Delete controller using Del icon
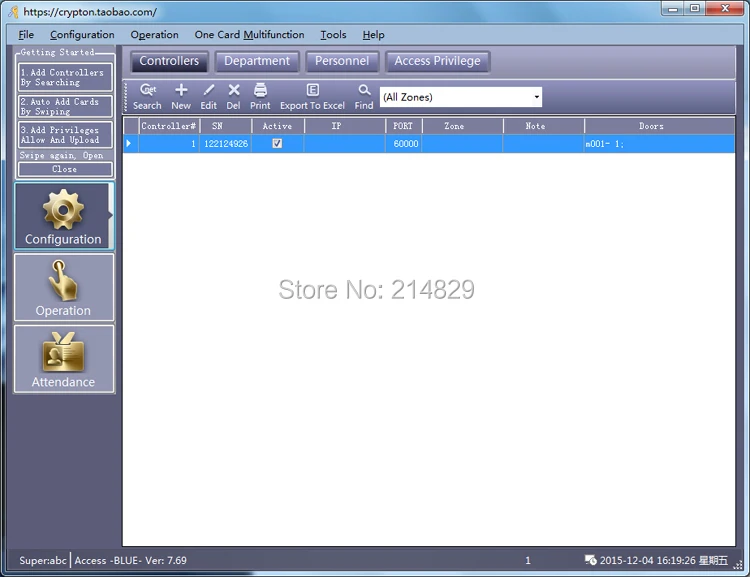750x577 pixels. 233,97
